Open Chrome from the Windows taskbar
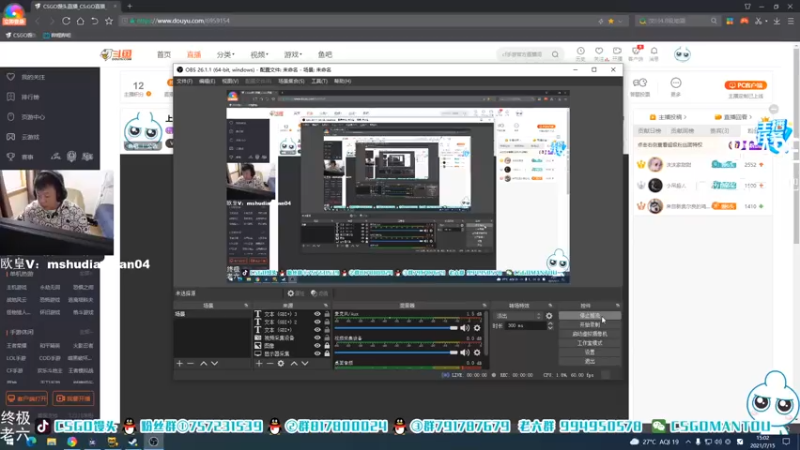This screenshot has height=450, width=800. tap(72, 442)
